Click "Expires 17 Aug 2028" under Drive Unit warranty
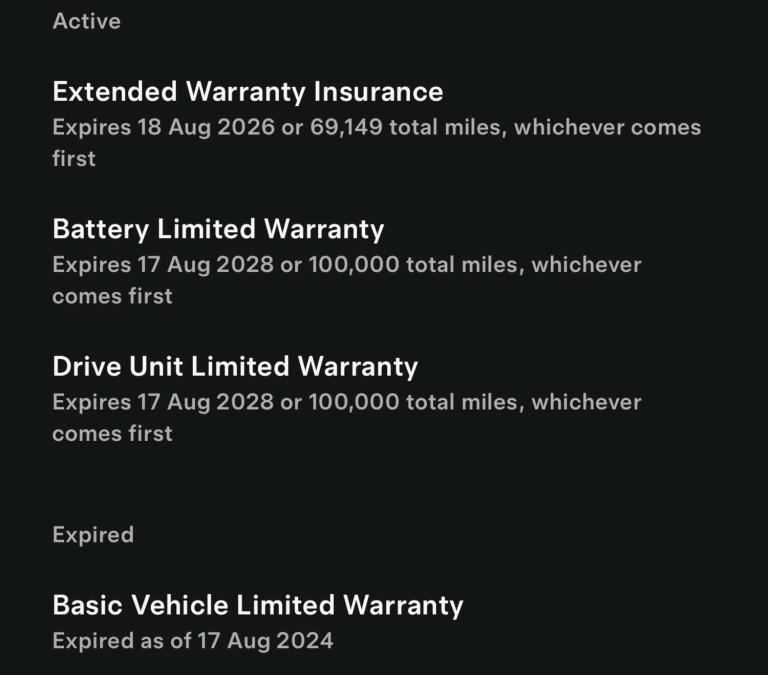This screenshot has width=768, height=675. [163, 402]
